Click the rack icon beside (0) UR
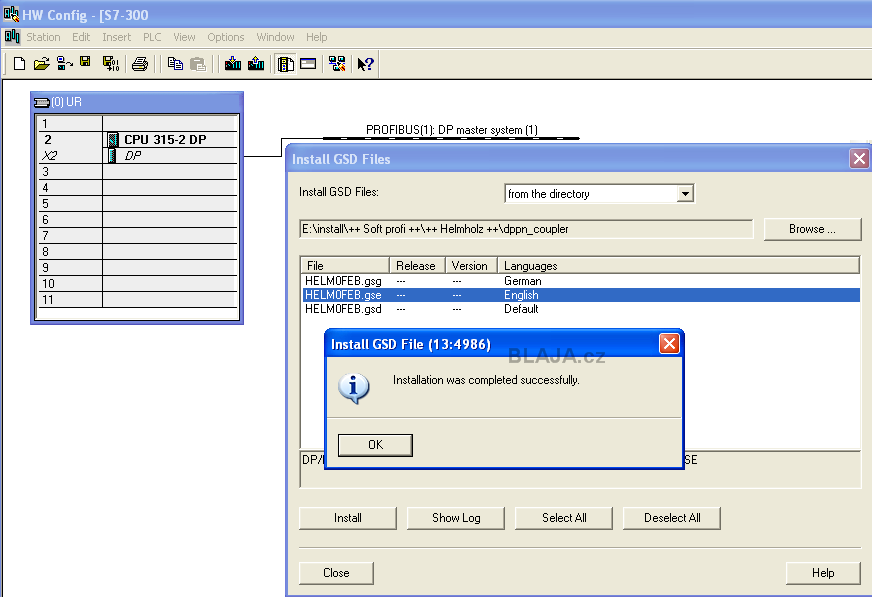This screenshot has height=597, width=872. coord(42,102)
